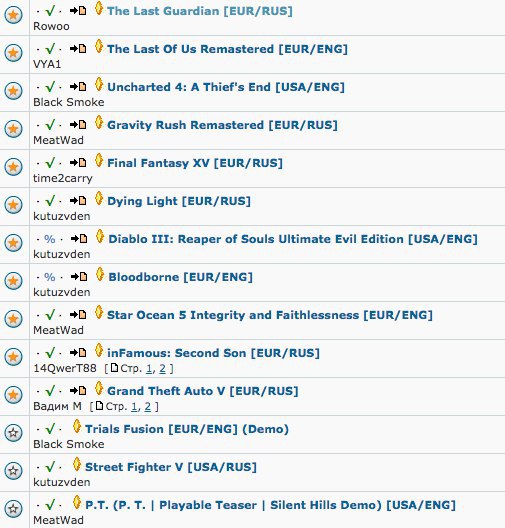Jump to newest post in Grand Theft Auto V
The image size is (505, 528).
click(78, 391)
